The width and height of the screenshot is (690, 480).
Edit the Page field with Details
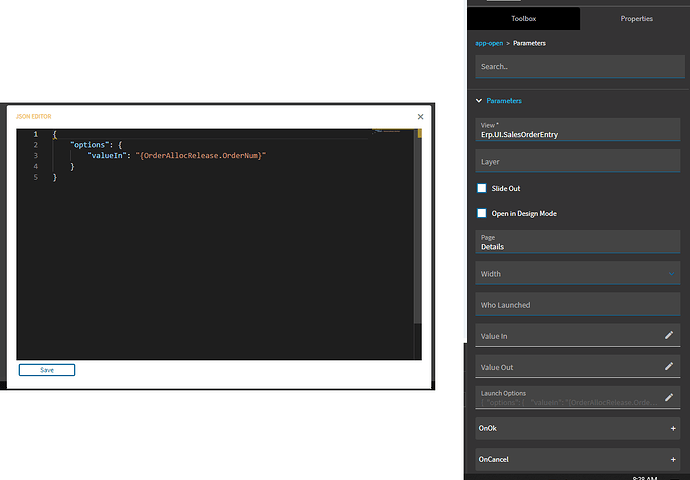(577, 242)
